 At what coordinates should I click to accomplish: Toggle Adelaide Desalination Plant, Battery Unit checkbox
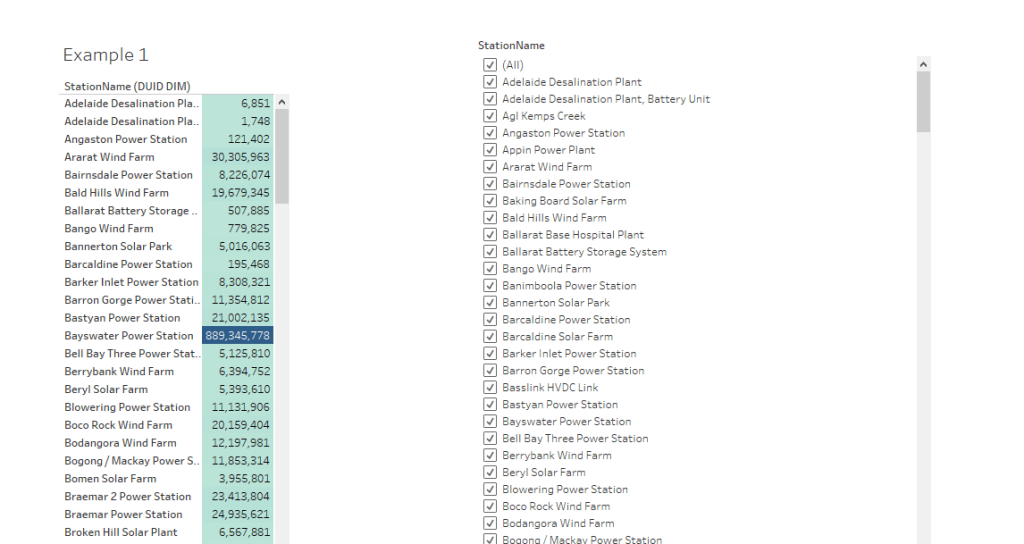point(490,99)
